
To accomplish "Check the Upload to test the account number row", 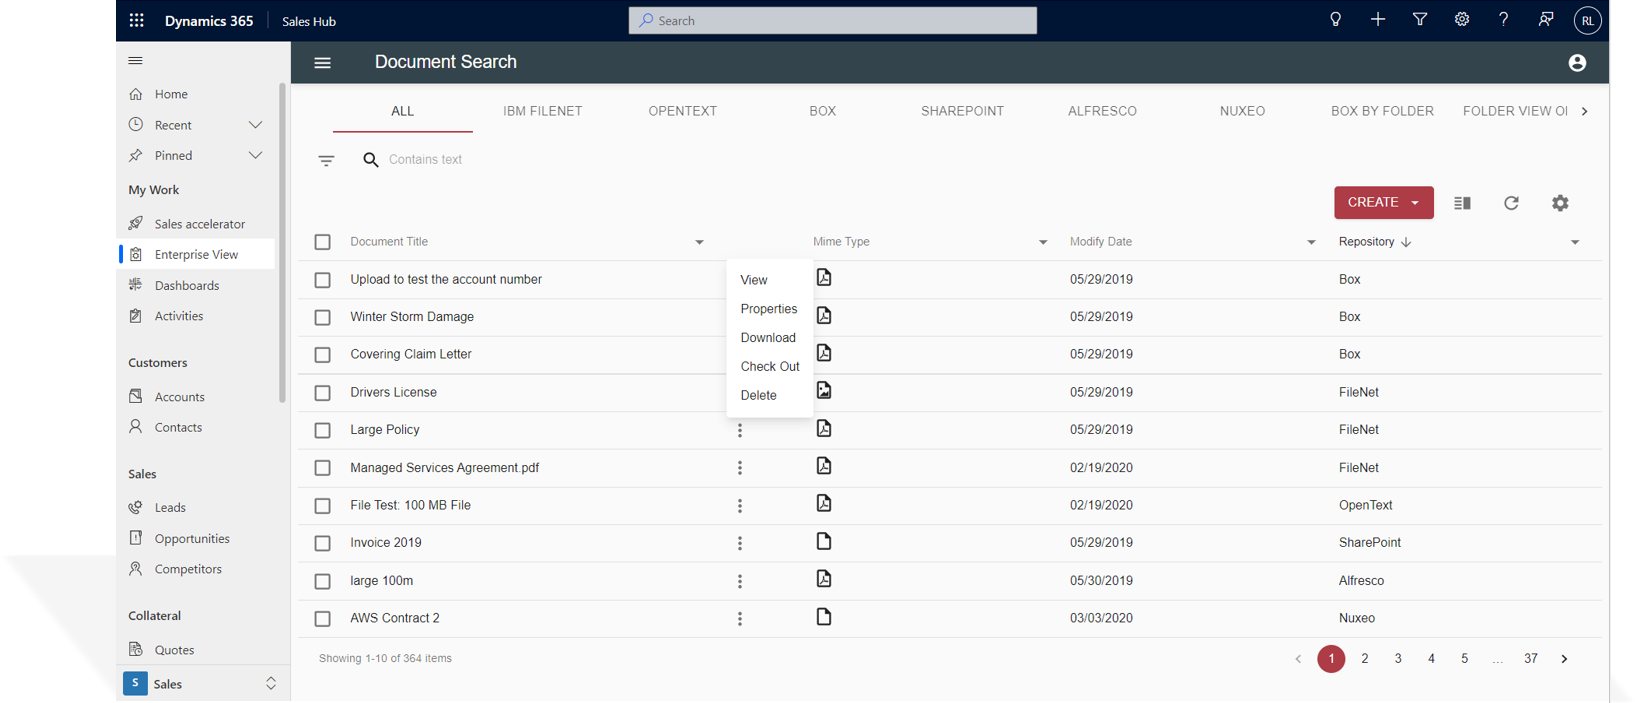I will click(322, 280).
